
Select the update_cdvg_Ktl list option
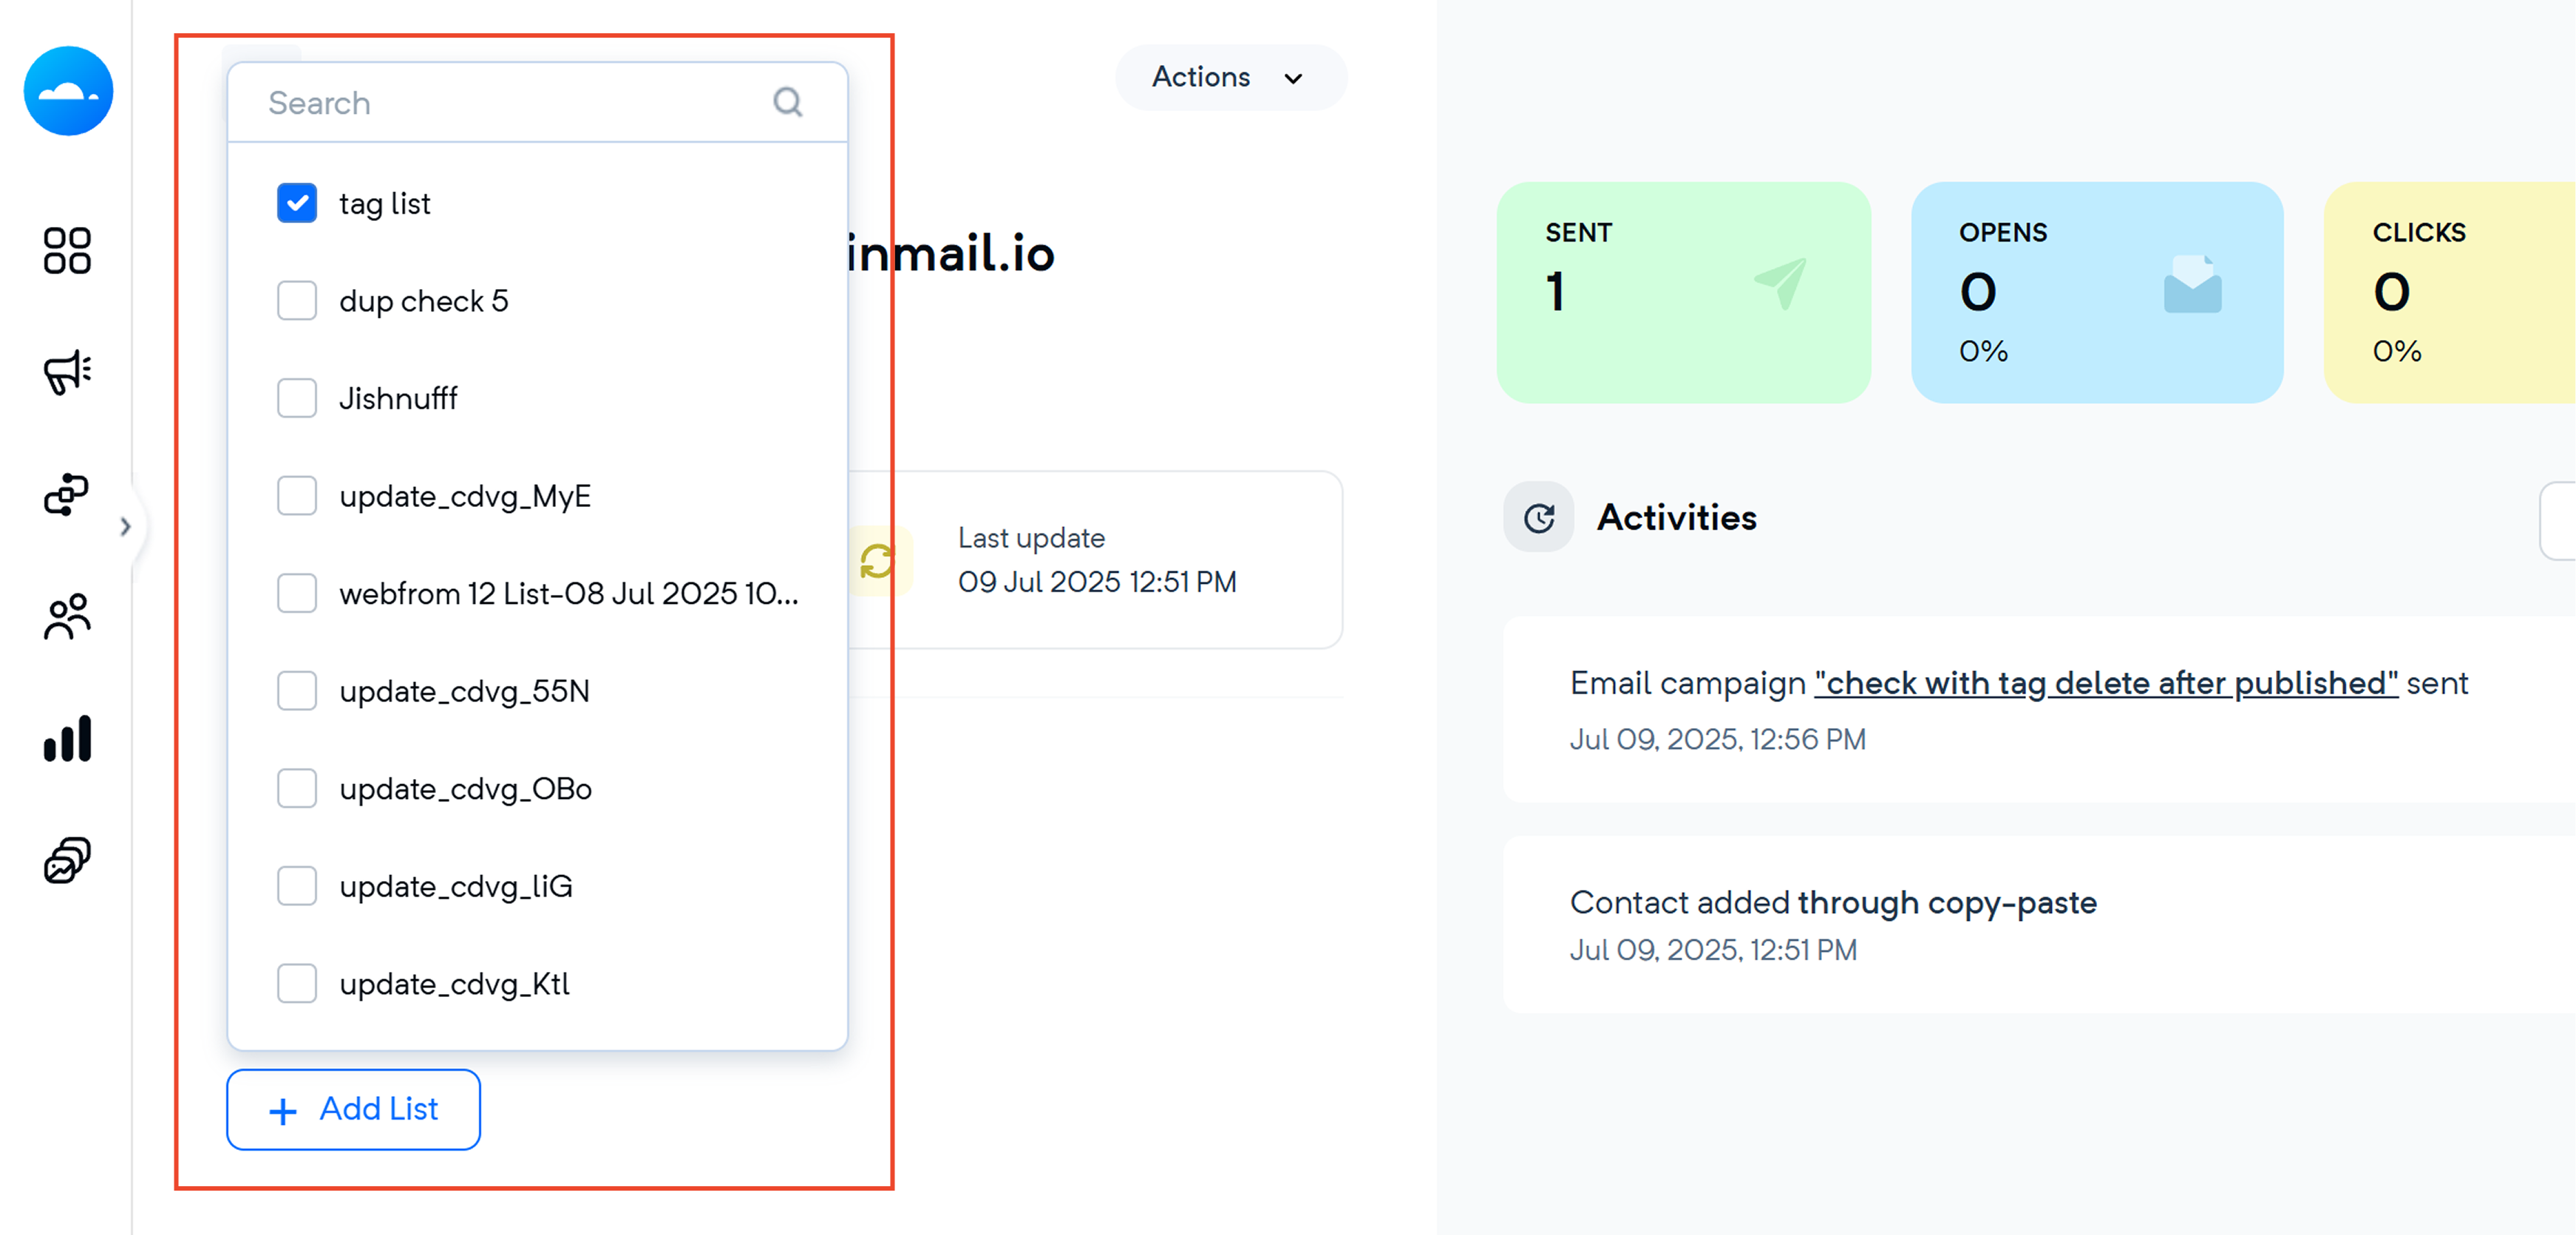click(538, 984)
